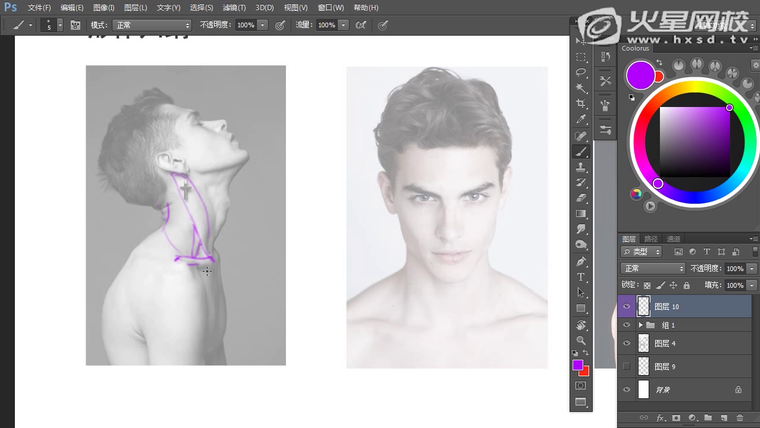The height and width of the screenshot is (428, 760).
Task: Select the Lasso tool
Action: tap(581, 73)
